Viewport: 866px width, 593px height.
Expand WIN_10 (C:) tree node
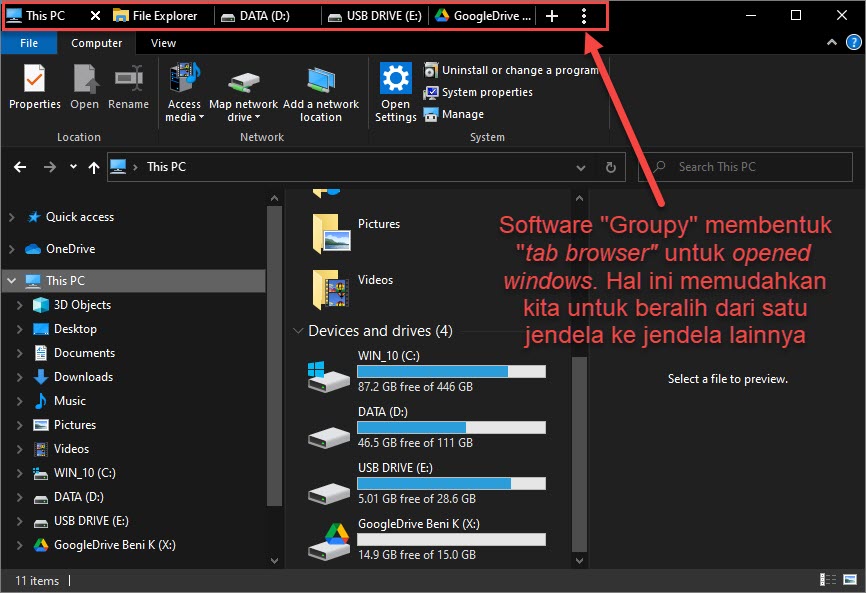pyautogui.click(x=20, y=473)
